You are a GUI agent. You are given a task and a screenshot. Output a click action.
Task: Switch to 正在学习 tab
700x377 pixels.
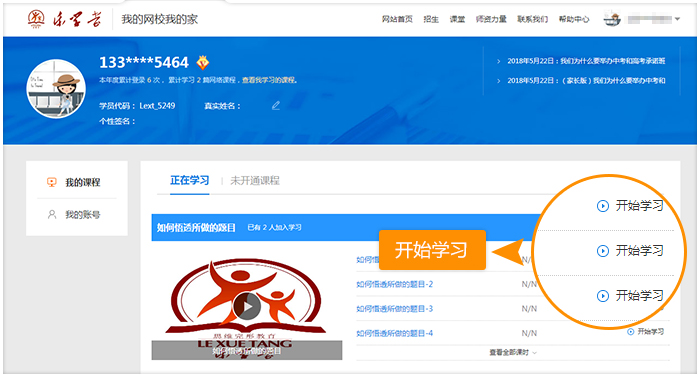click(190, 180)
